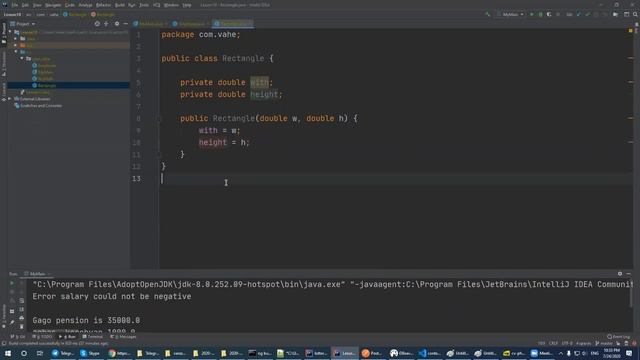
Task: Click the Rerun green arrow in Run panel
Action: click(12, 283)
